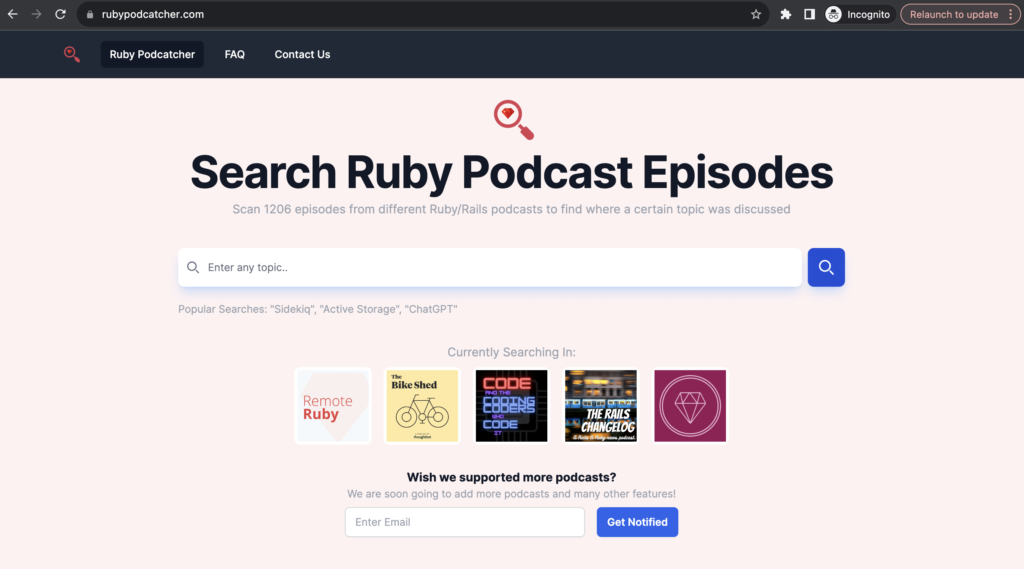Open the Contact Us navigation item

click(302, 54)
